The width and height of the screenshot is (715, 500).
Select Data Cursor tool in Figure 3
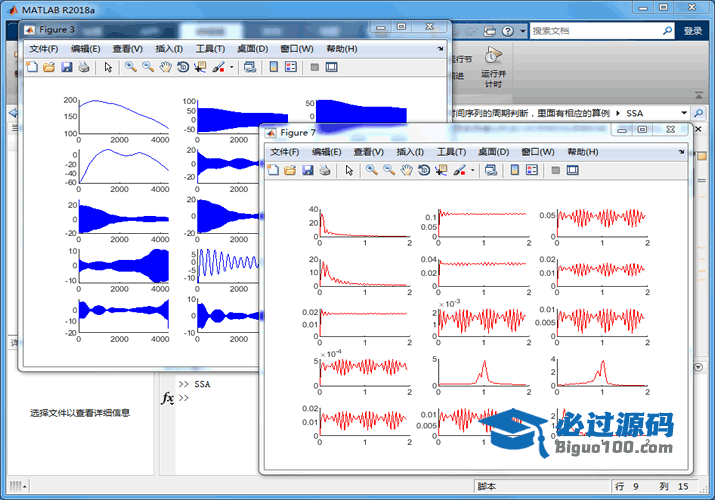[200, 67]
